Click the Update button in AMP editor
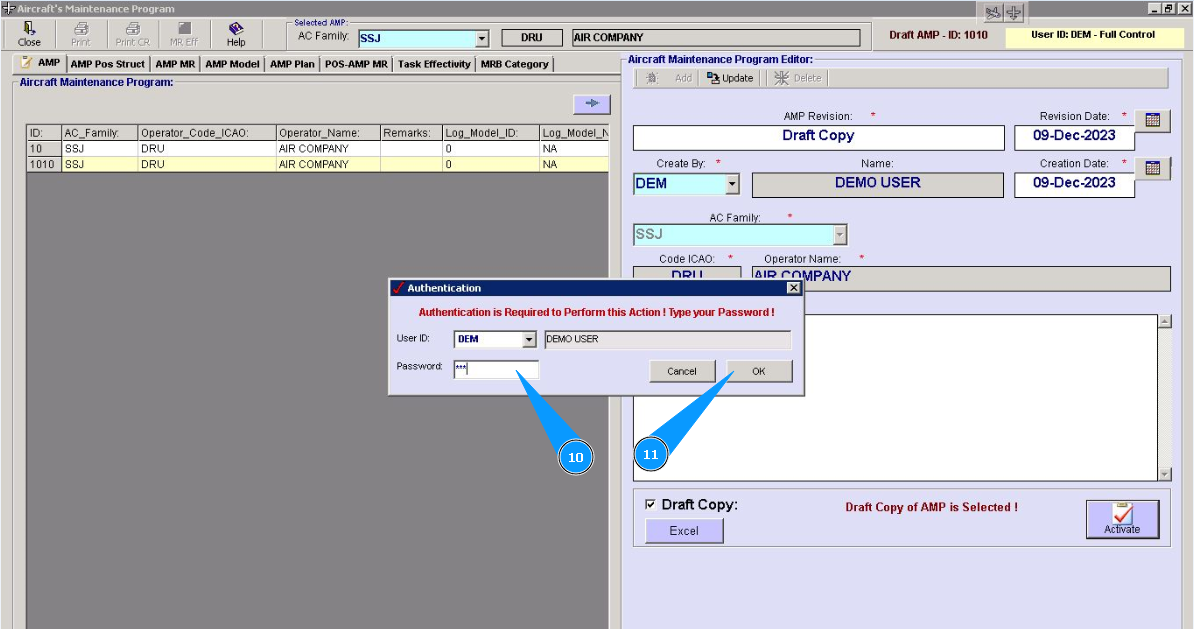The image size is (1194, 629). [729, 78]
